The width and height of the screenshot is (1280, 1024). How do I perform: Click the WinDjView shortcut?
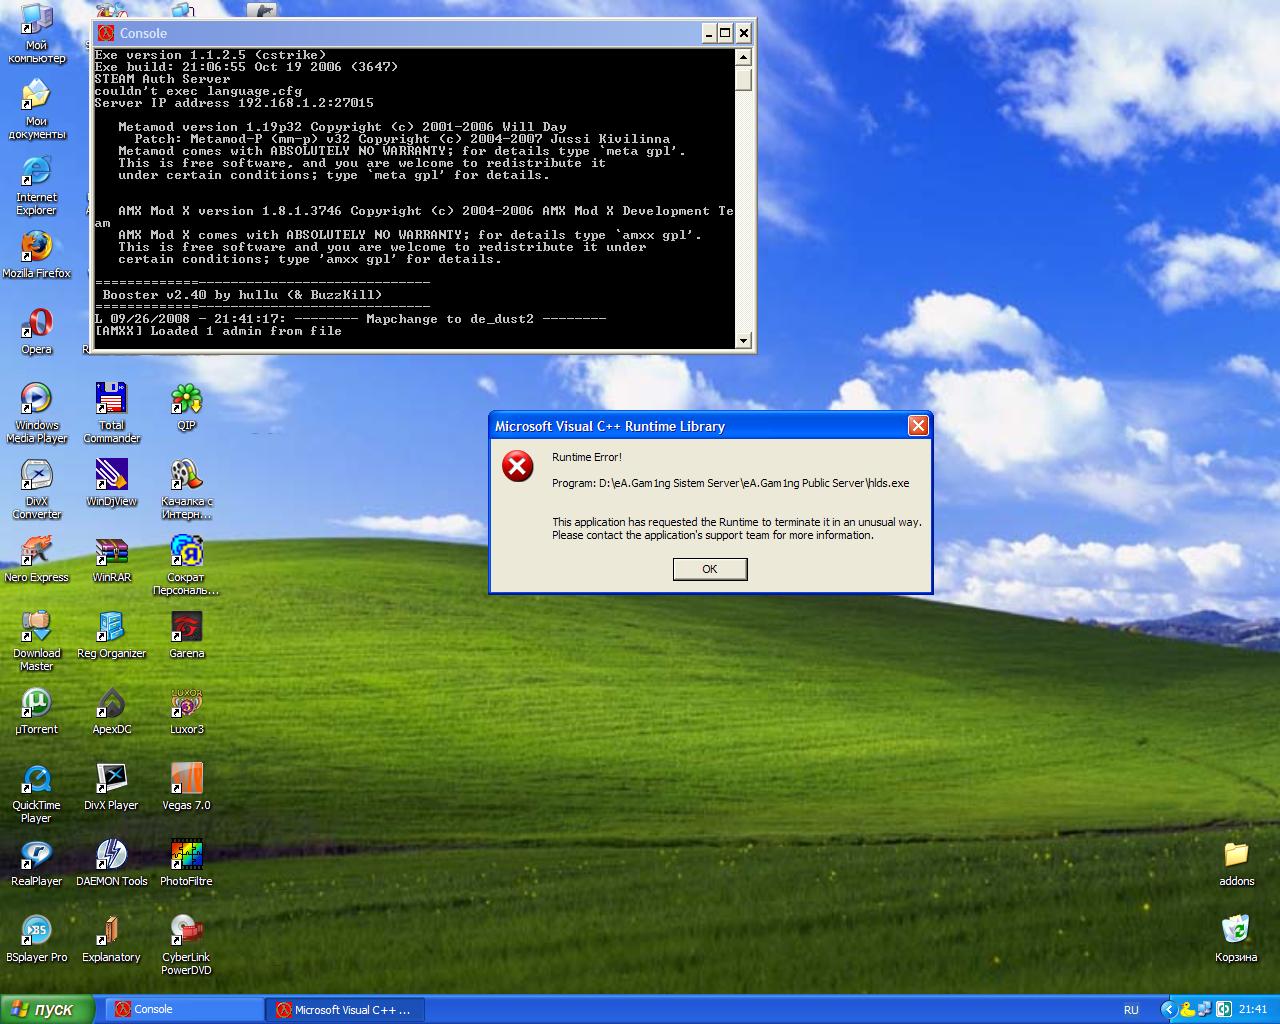click(x=112, y=482)
